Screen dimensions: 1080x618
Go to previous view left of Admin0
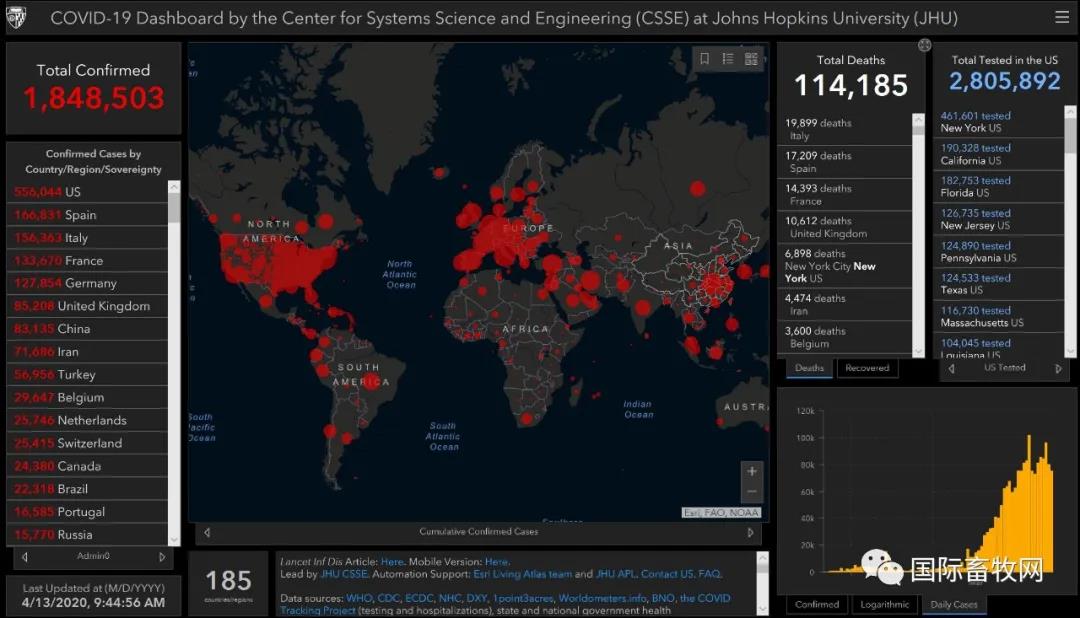click(25, 557)
